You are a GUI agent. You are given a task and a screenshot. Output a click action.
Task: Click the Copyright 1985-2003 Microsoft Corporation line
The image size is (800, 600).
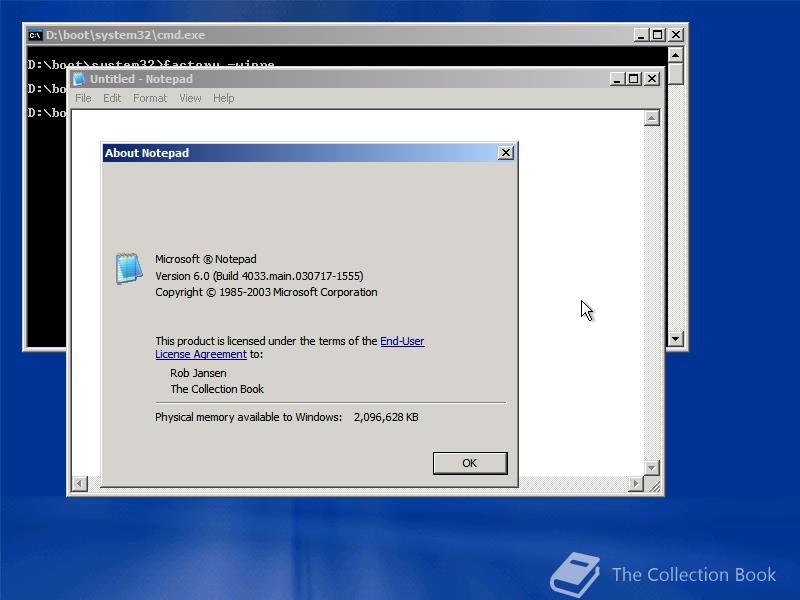click(266, 292)
